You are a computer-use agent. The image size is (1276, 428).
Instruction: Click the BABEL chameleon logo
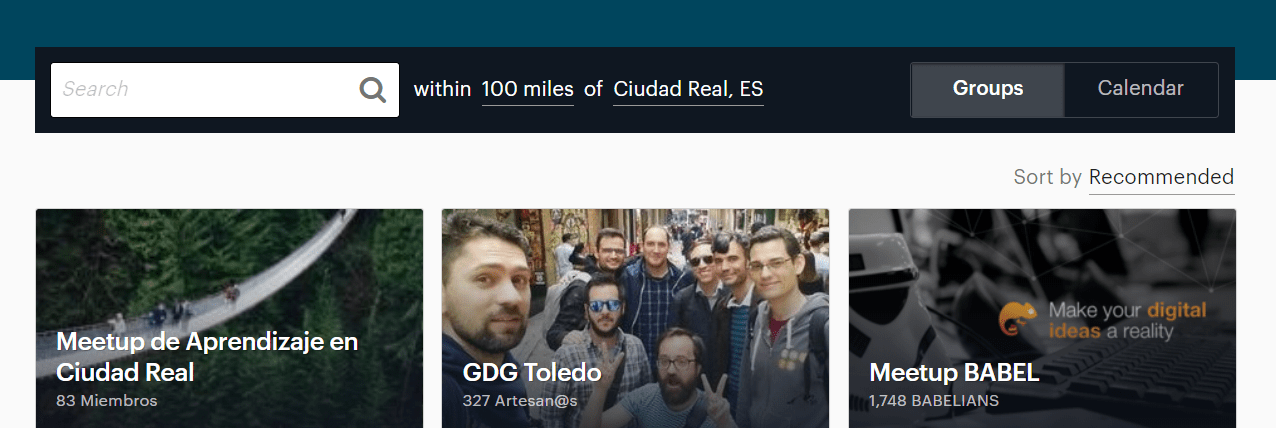pos(1018,318)
